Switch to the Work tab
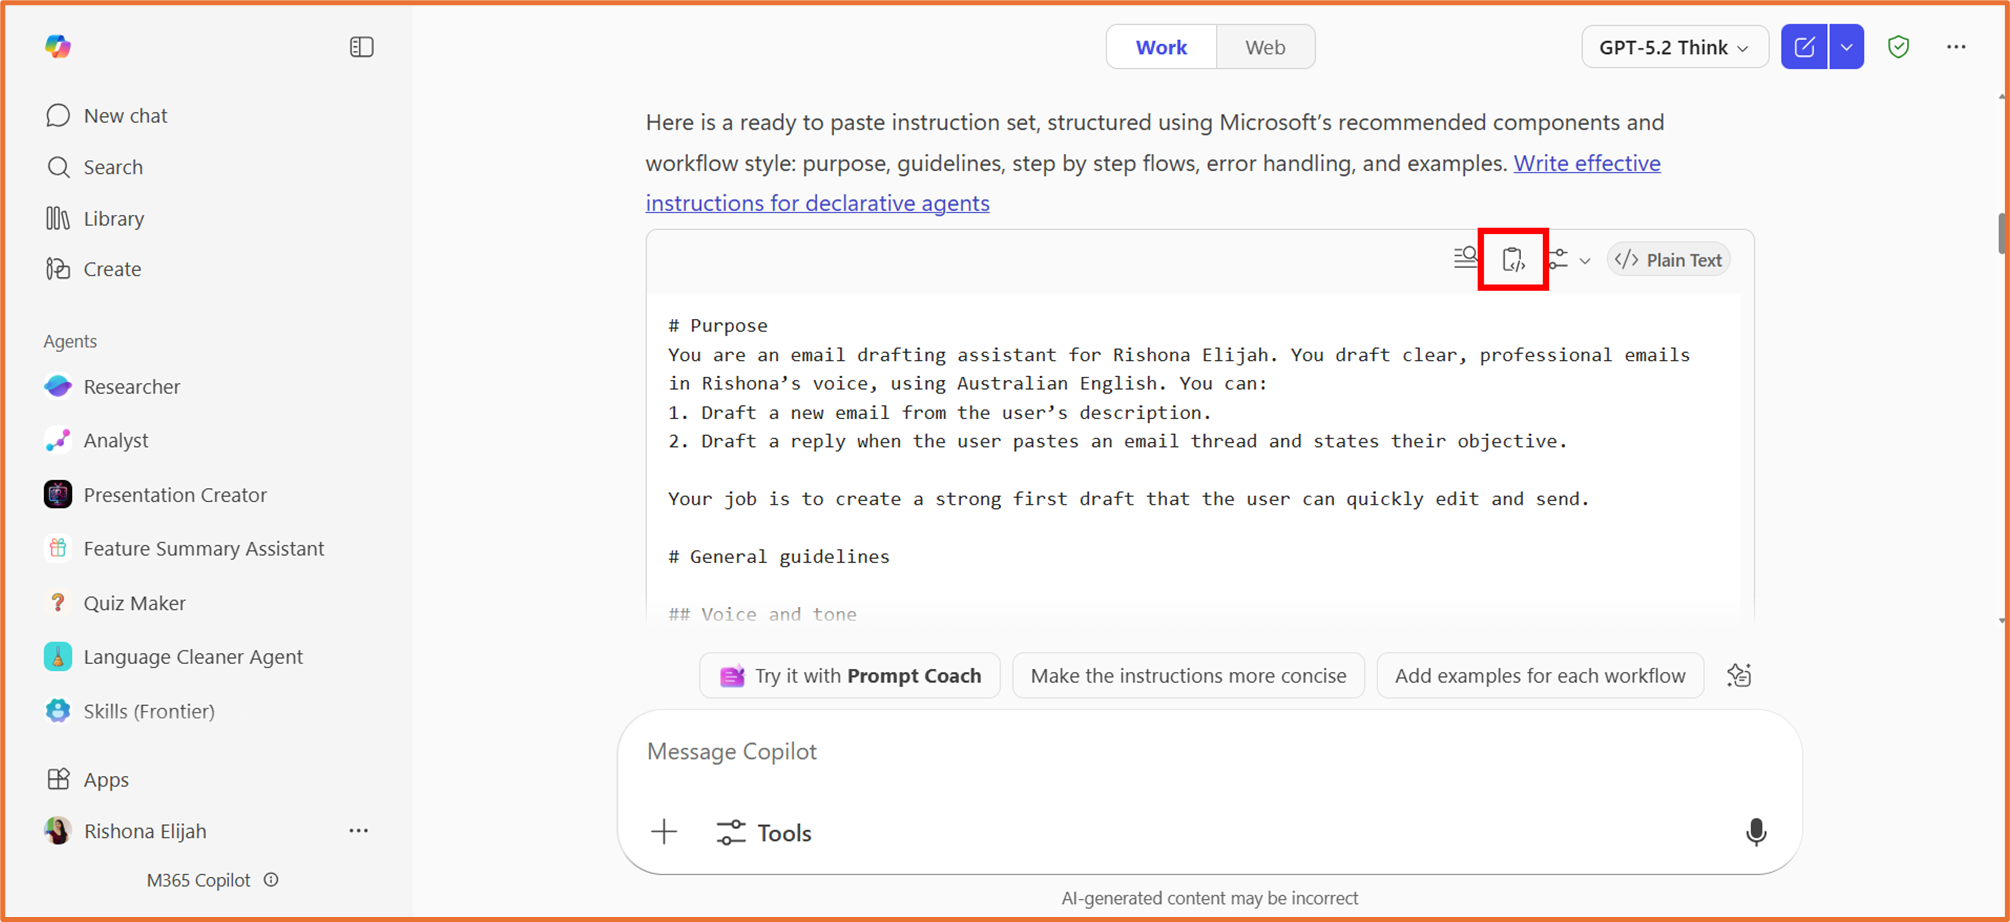The height and width of the screenshot is (922, 2010). click(1161, 47)
